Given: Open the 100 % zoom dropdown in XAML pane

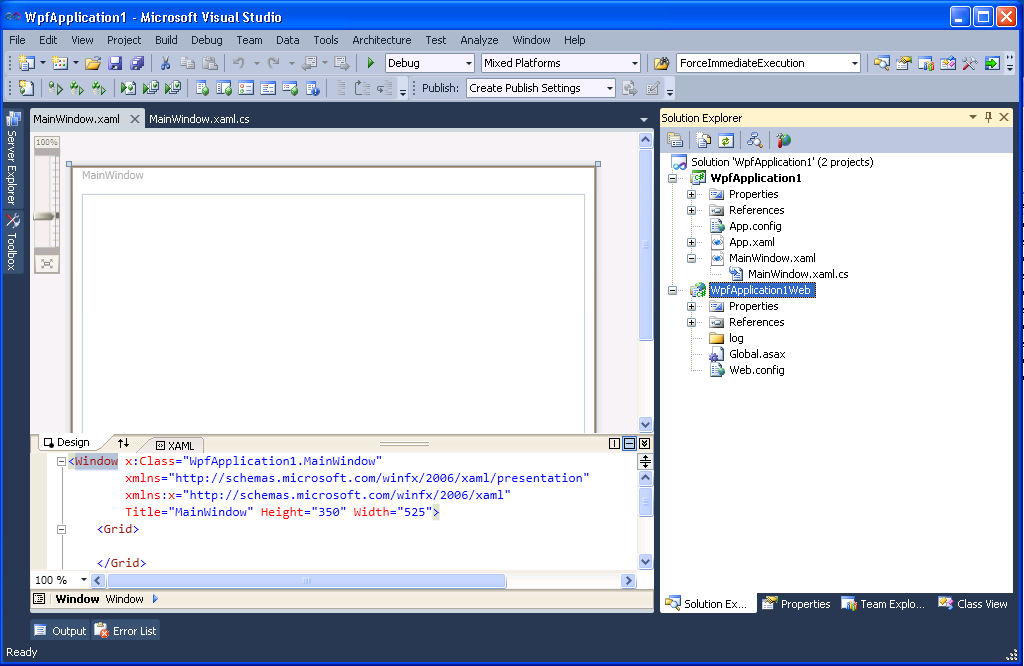Looking at the screenshot, I should 84,580.
